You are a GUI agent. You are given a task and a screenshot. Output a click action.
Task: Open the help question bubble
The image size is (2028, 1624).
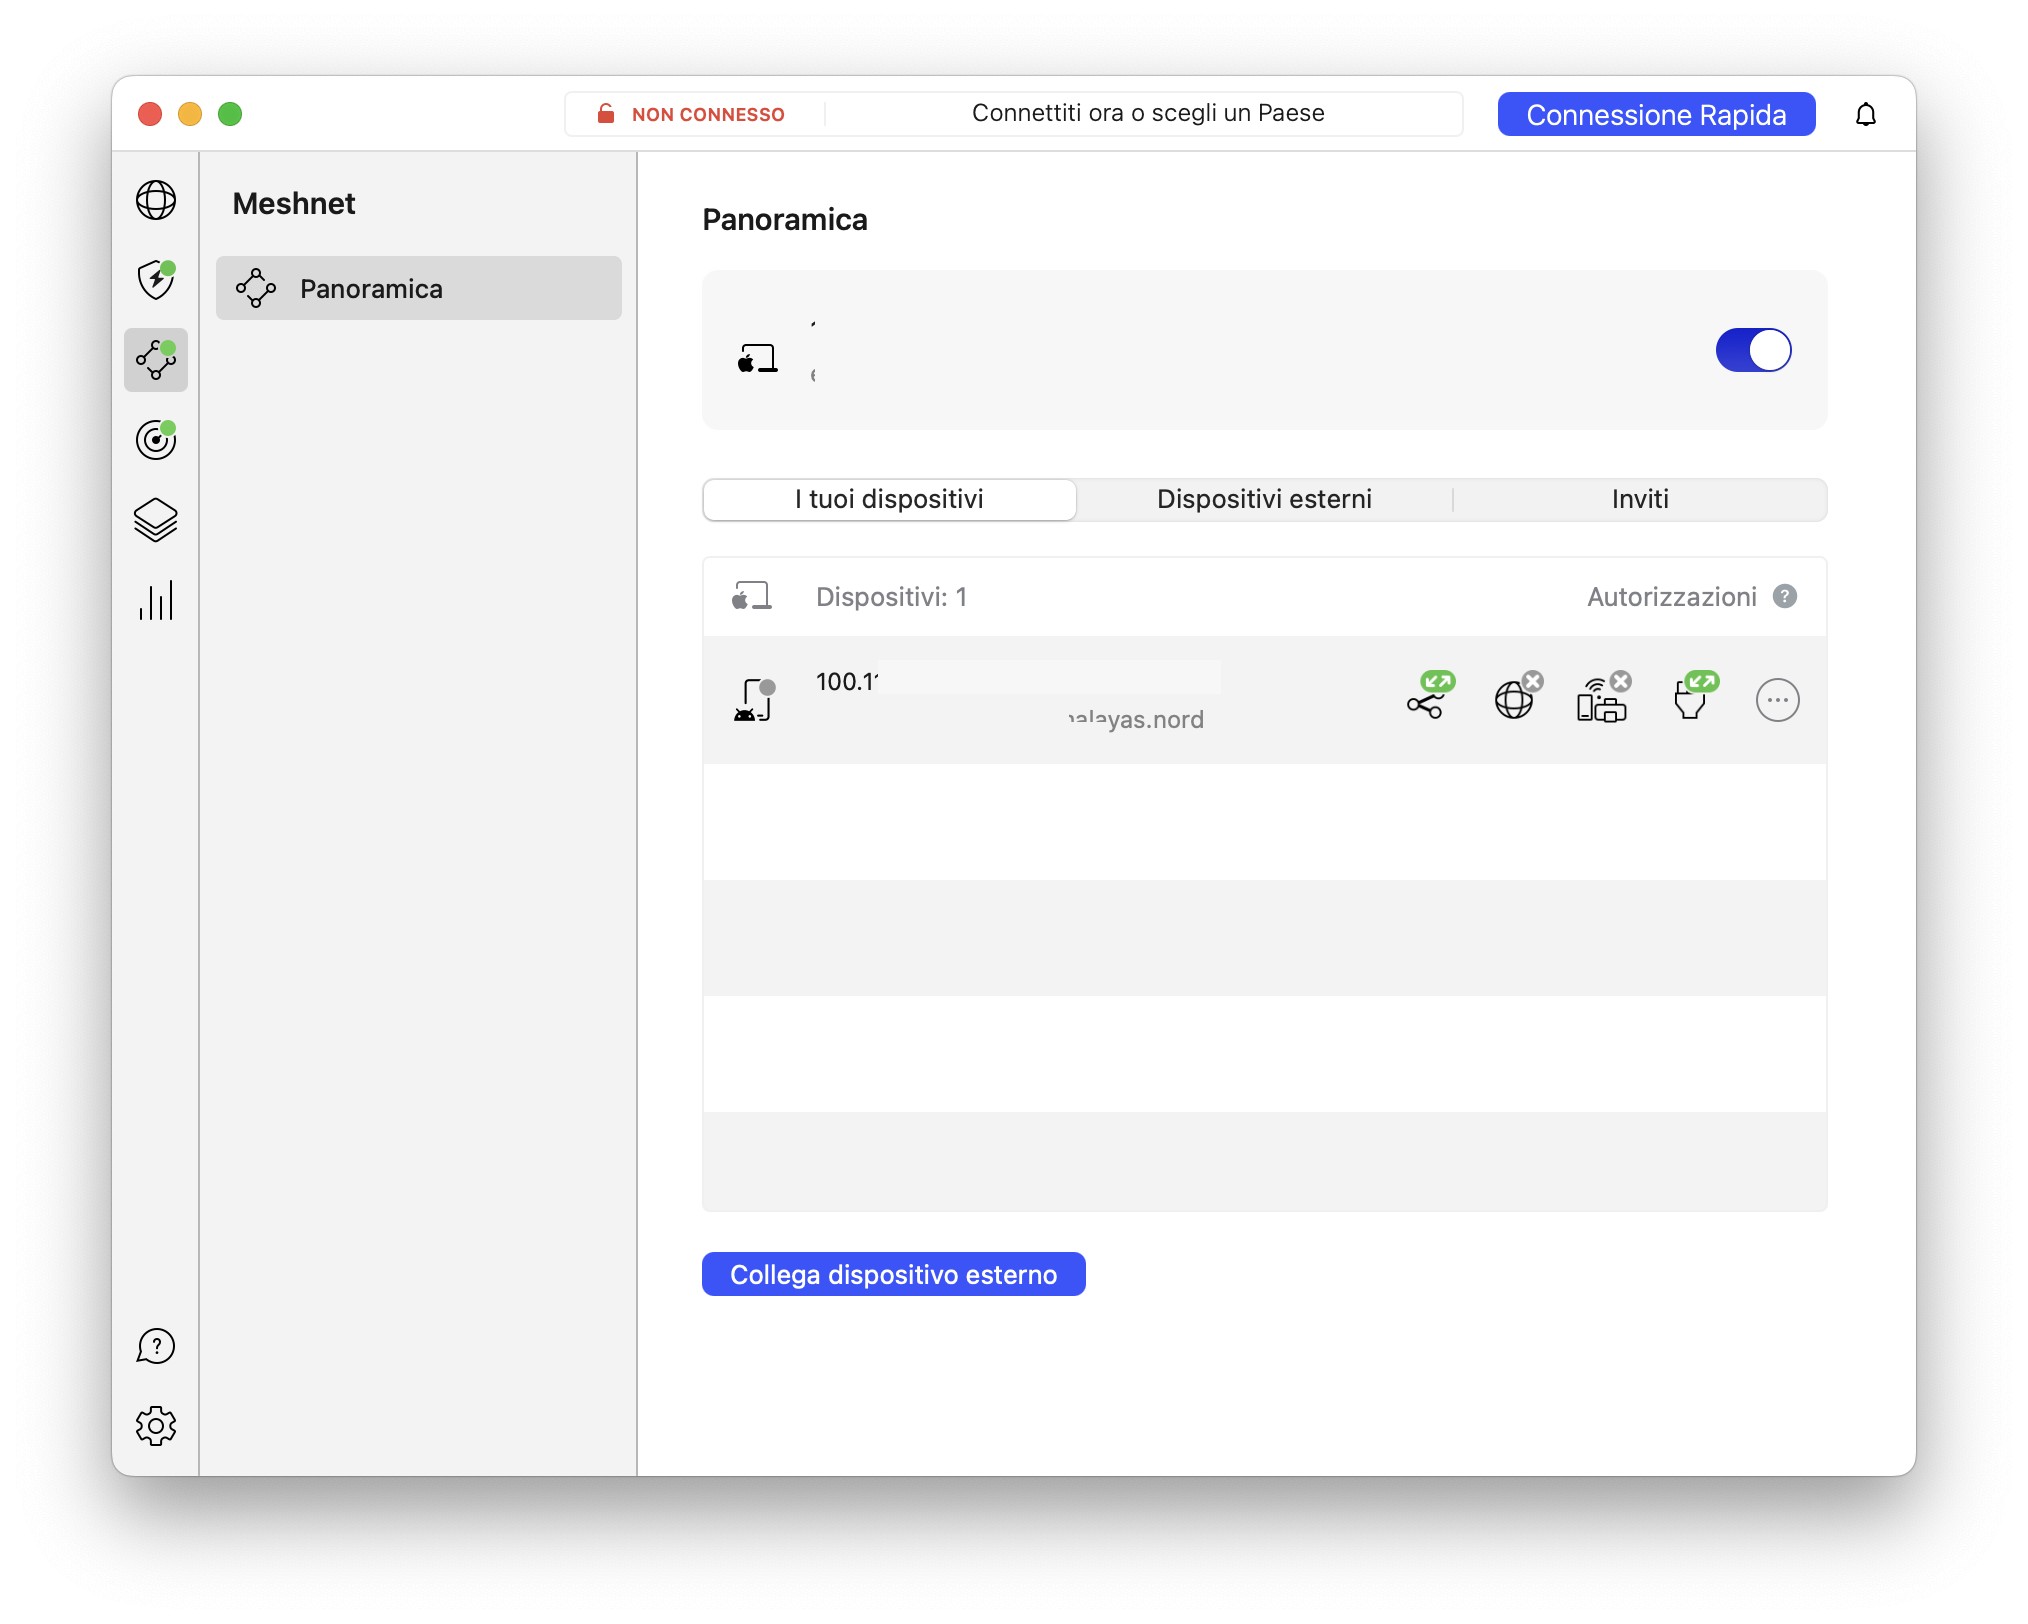click(155, 1347)
